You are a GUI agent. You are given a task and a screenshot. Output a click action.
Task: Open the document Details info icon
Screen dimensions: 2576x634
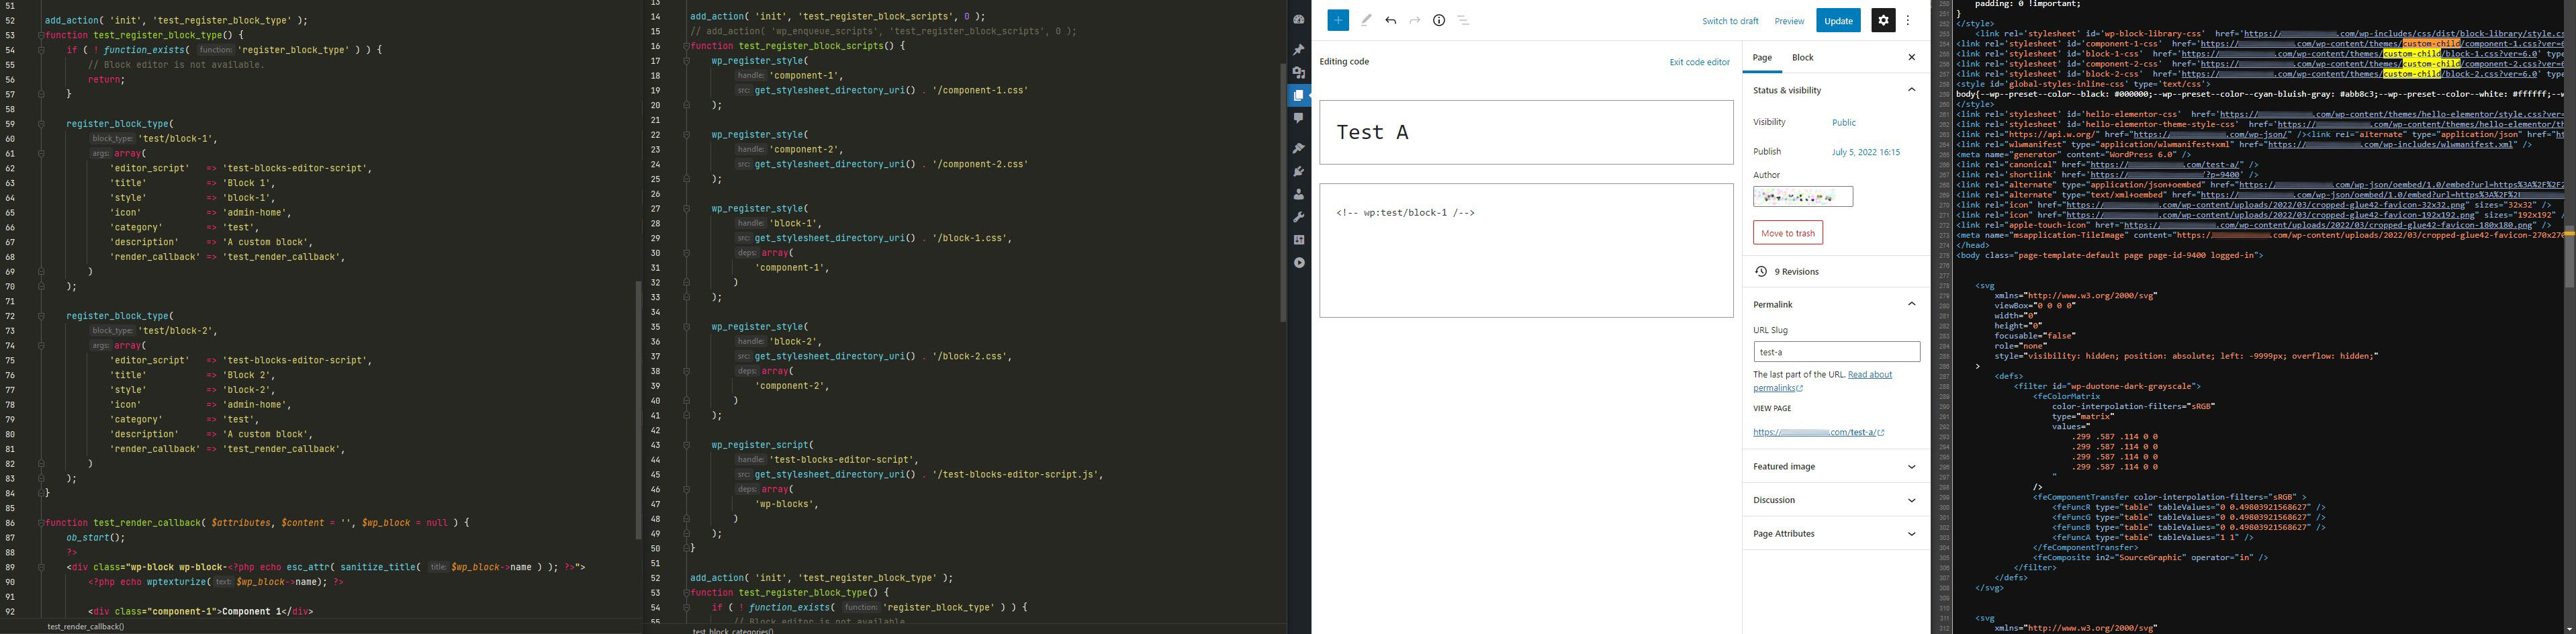click(1439, 20)
